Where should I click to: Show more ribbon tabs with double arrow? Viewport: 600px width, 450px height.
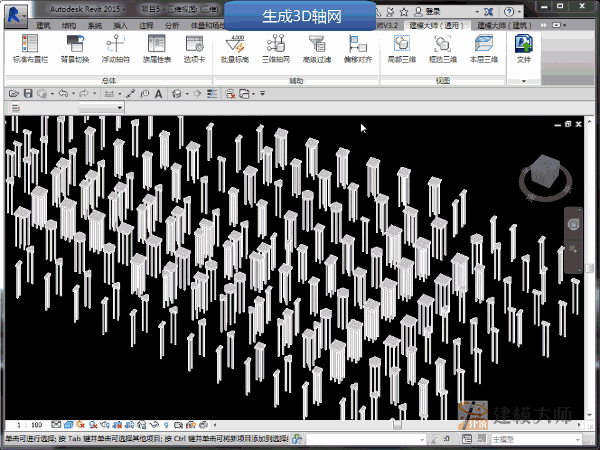[543, 25]
